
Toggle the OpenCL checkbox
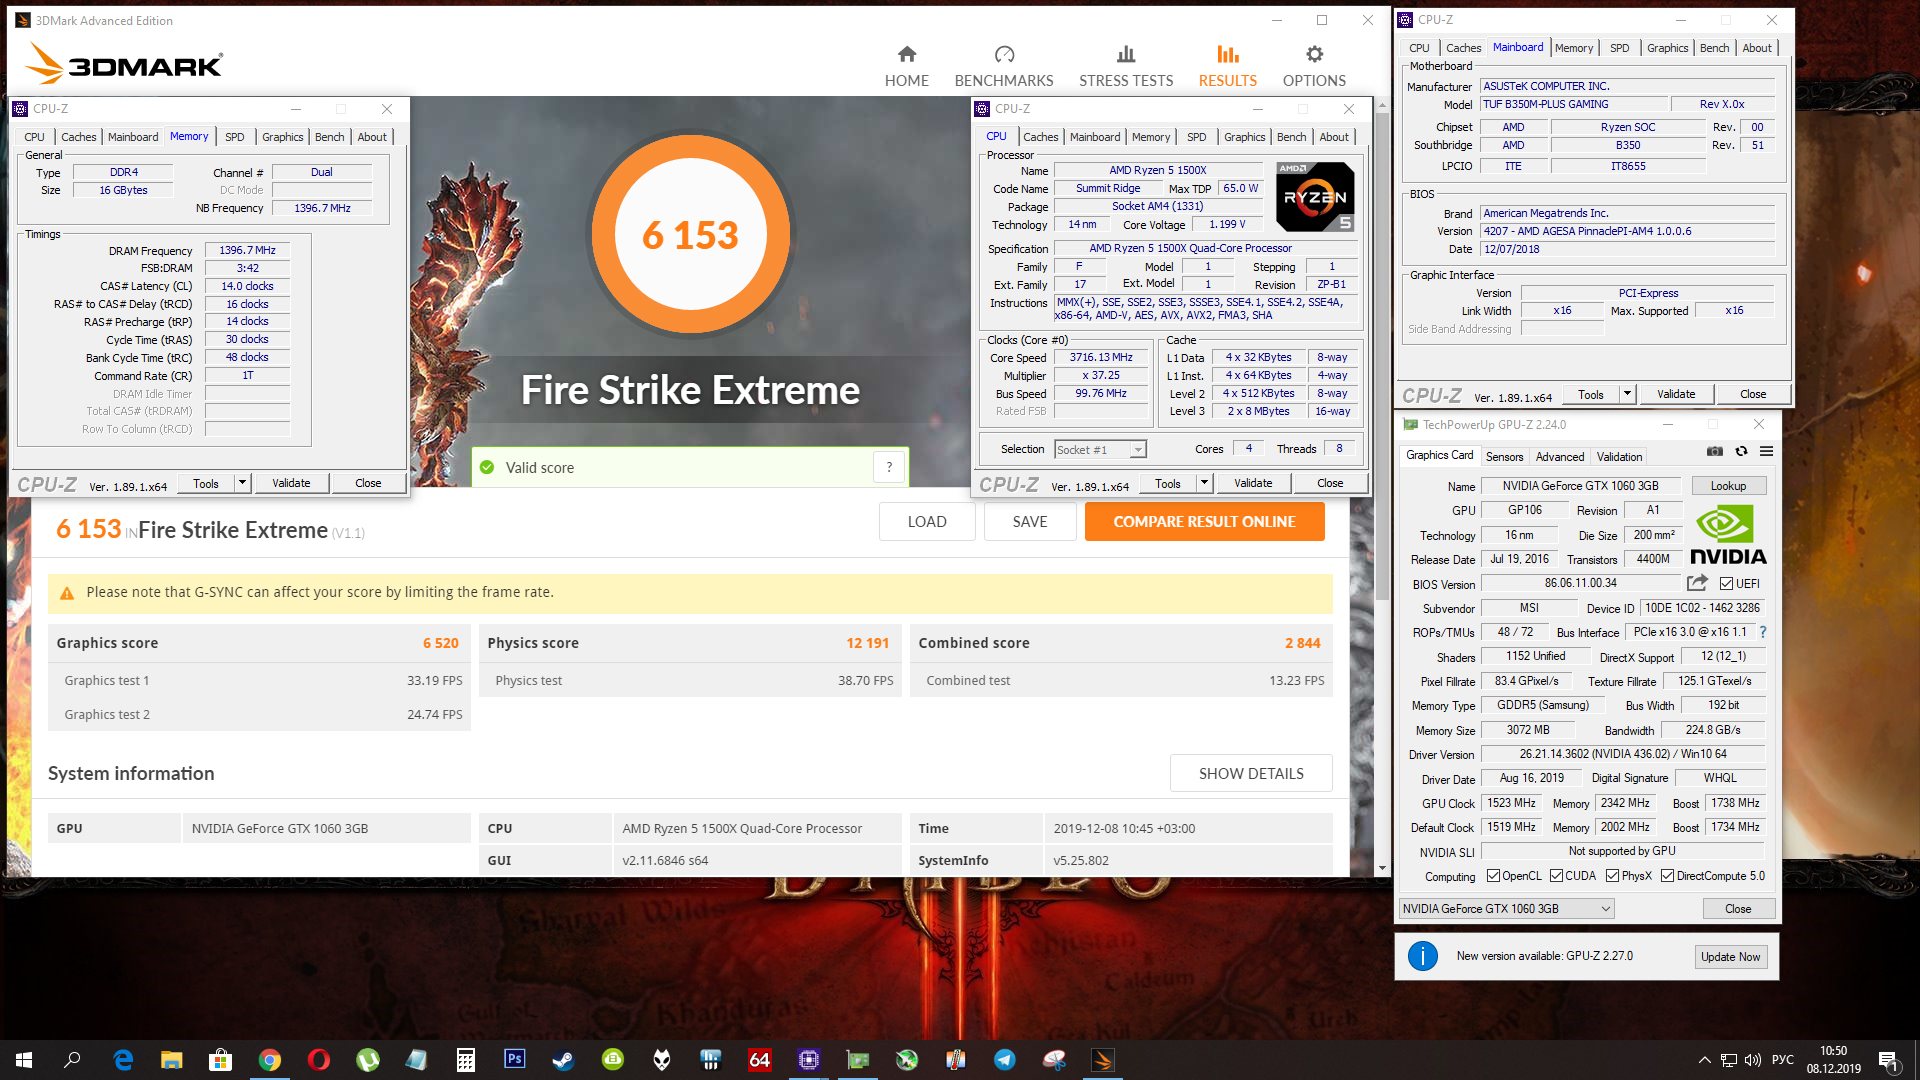coord(1493,876)
